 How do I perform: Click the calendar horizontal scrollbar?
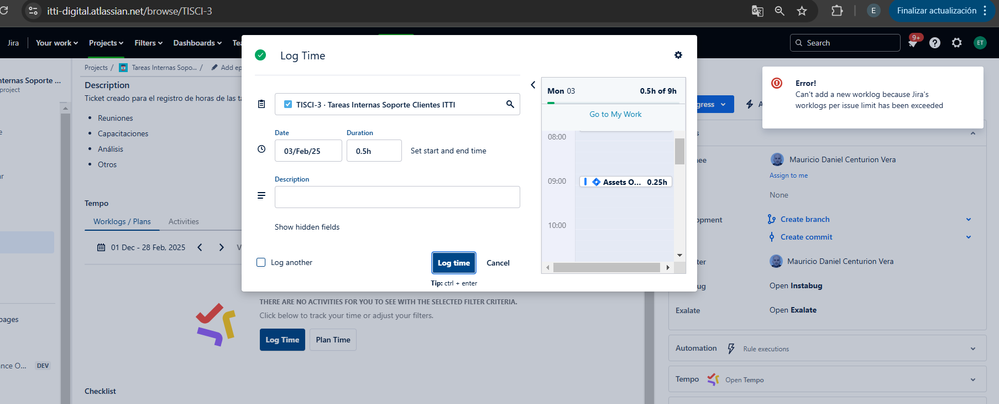(x=607, y=268)
